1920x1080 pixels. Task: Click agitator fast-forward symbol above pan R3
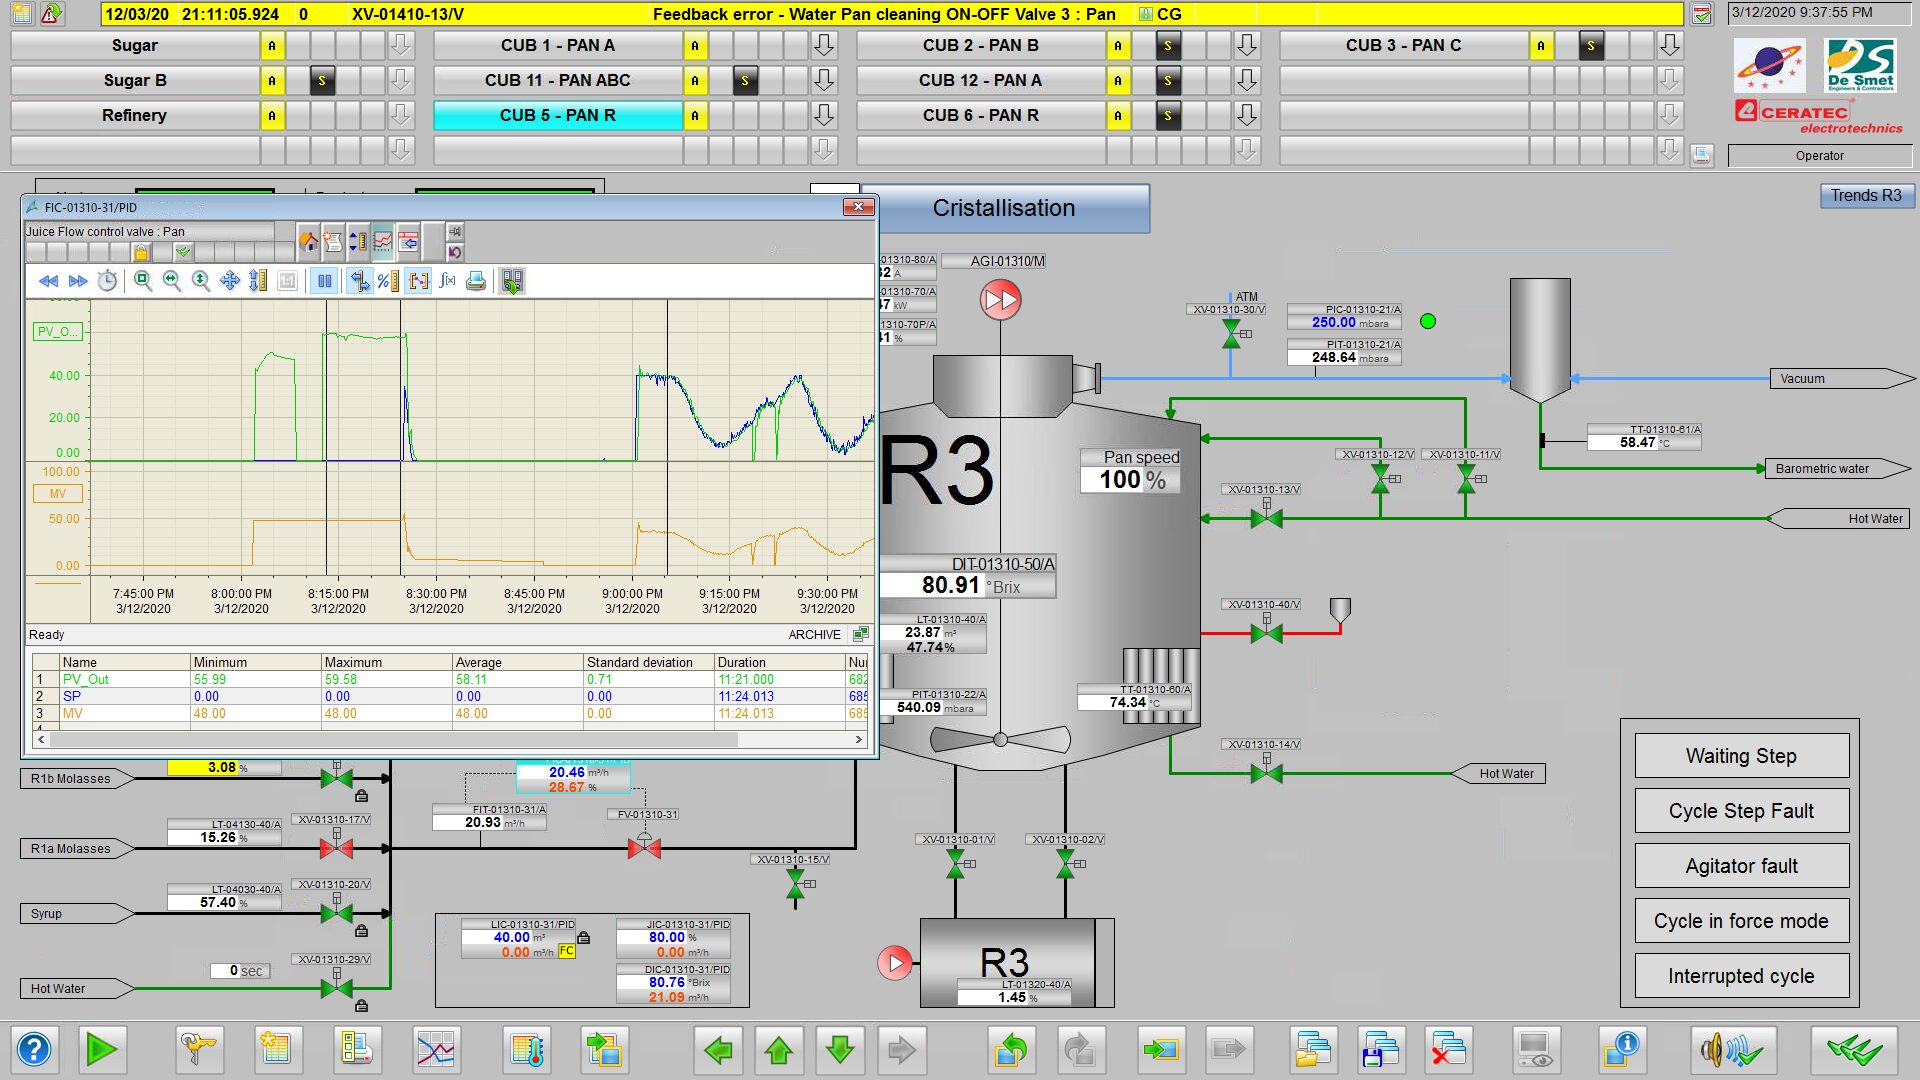(1000, 300)
